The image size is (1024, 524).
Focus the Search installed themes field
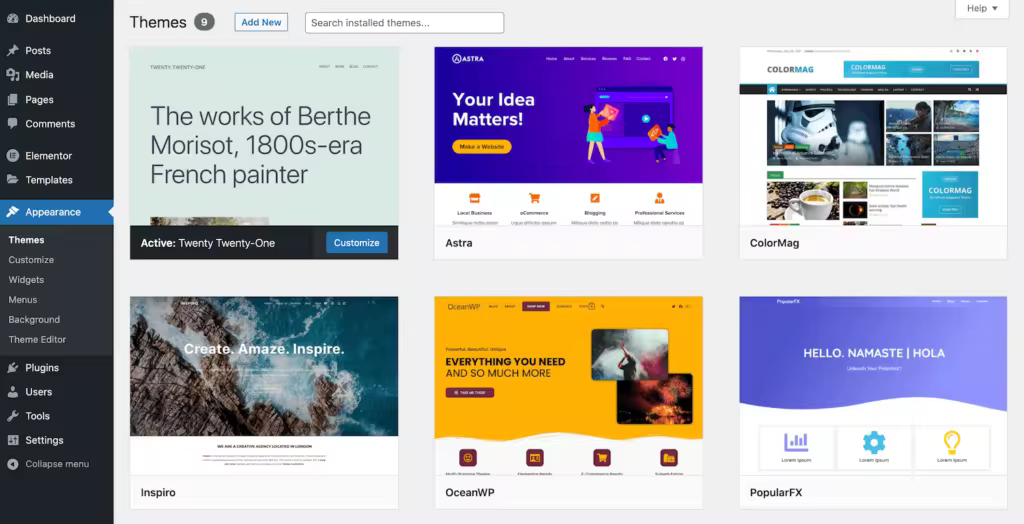point(404,23)
